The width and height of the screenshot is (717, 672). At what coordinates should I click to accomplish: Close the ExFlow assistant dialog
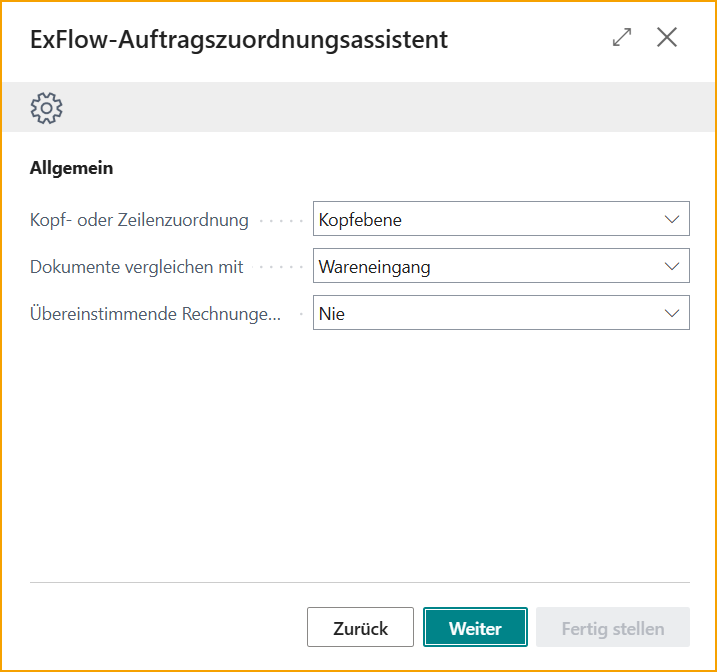(x=667, y=38)
